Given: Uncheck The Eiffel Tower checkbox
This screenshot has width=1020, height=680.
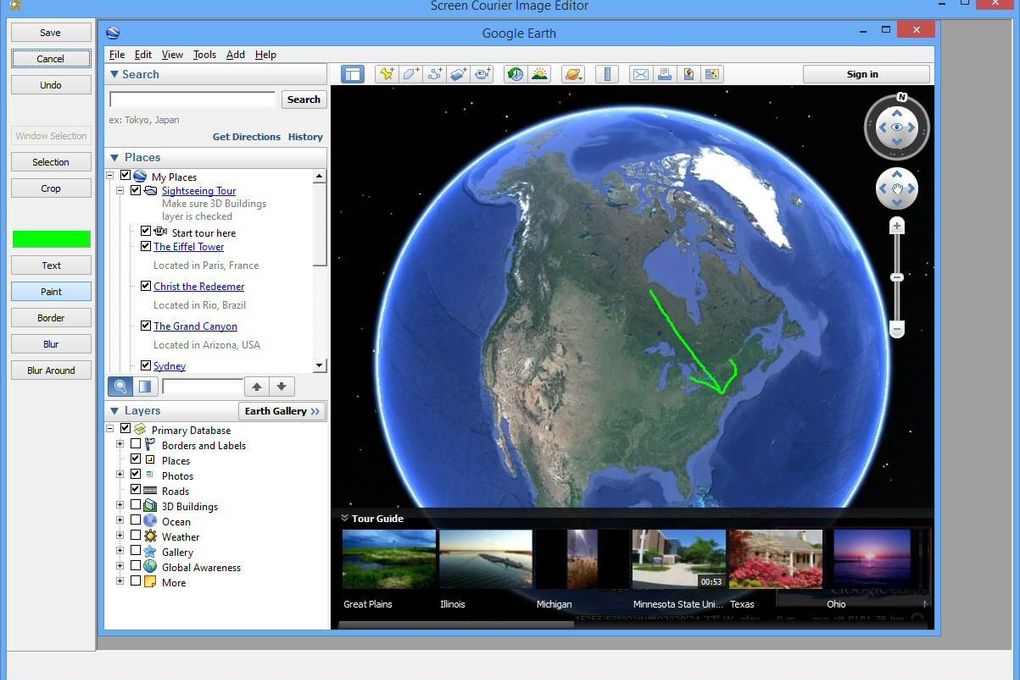Looking at the screenshot, I should click(x=146, y=246).
